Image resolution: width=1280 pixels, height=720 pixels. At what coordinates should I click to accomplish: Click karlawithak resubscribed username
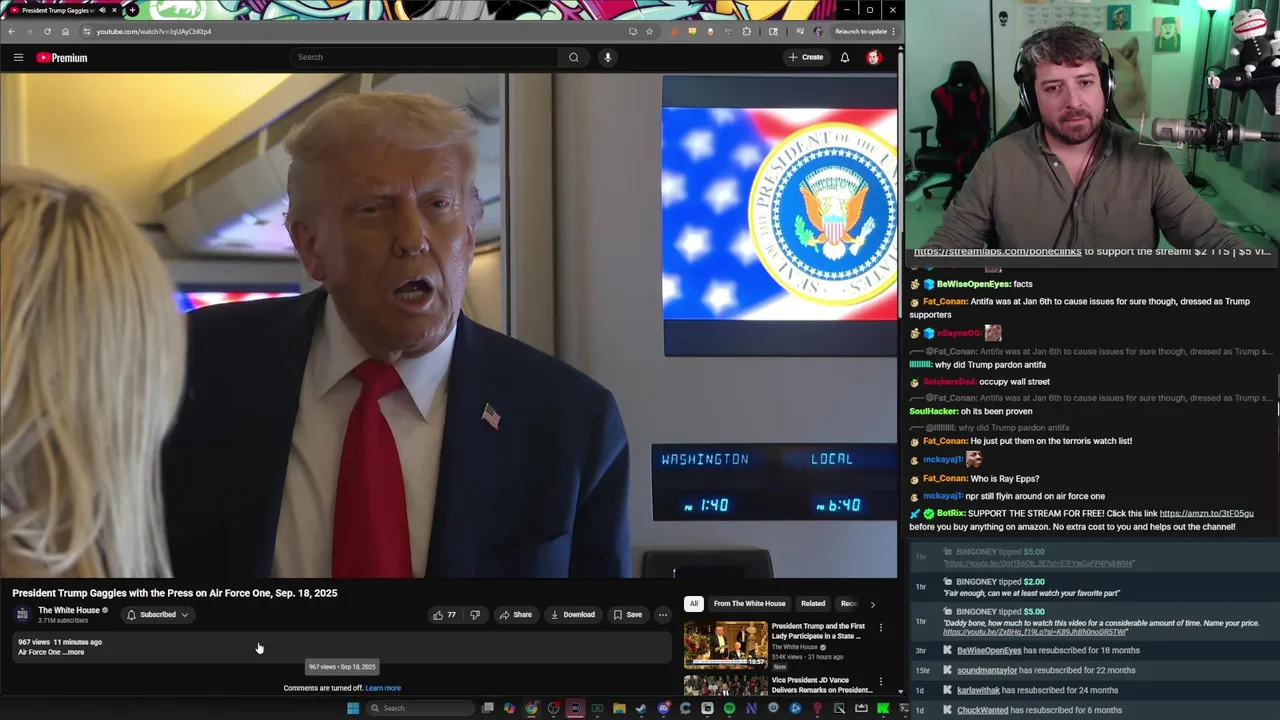tap(978, 691)
